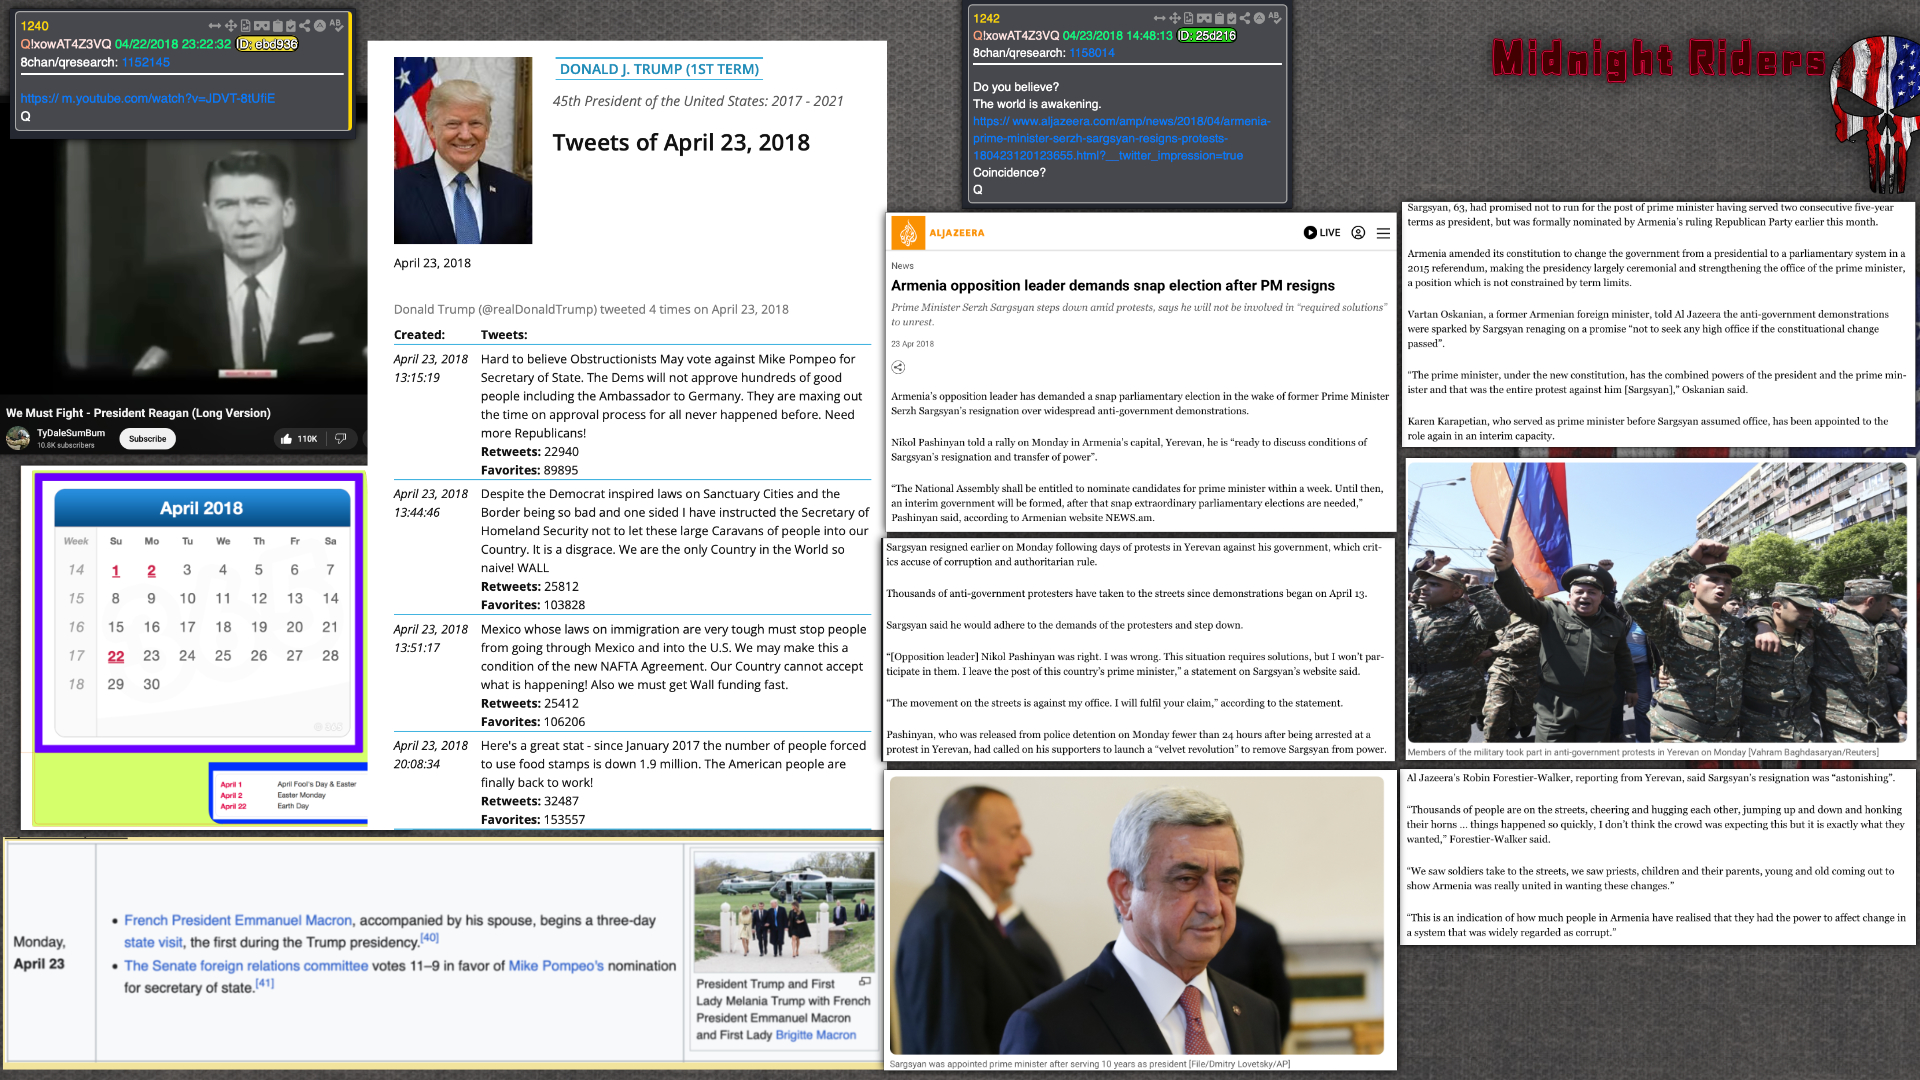The image size is (1920, 1080).
Task: Click the 'We Must Fight - President Reagan' video title
Action: [138, 413]
